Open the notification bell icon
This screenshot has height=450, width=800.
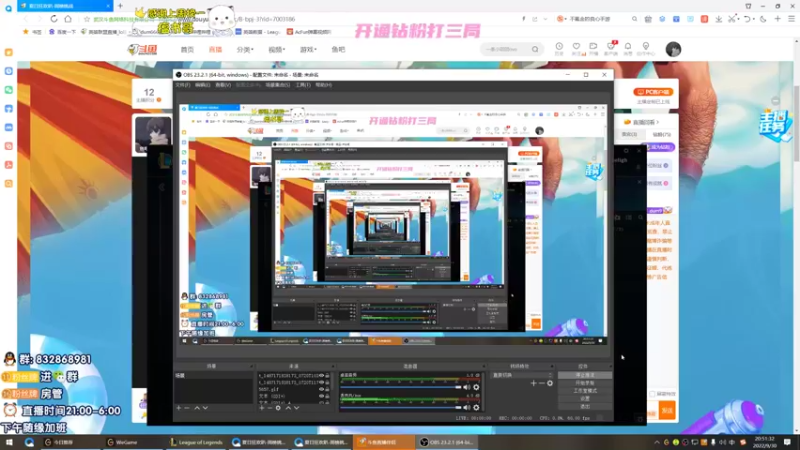(x=628, y=47)
